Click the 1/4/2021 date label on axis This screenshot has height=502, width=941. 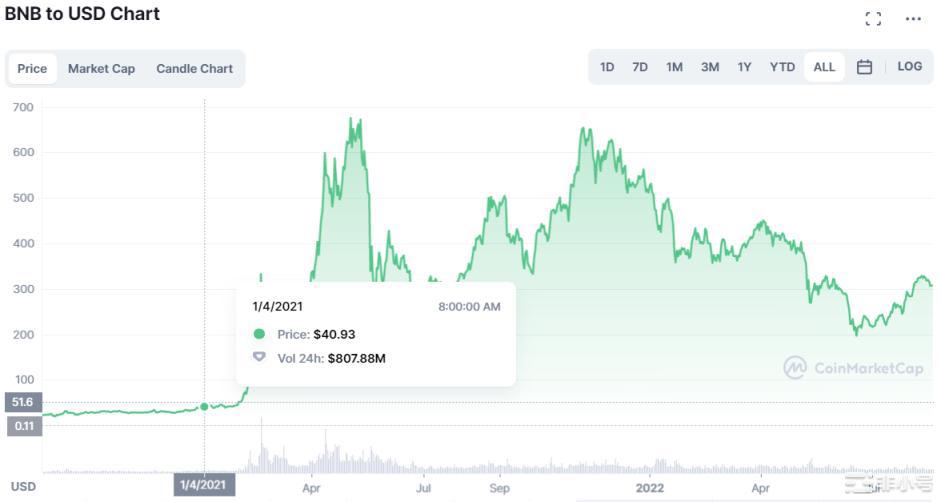pyautogui.click(x=204, y=486)
